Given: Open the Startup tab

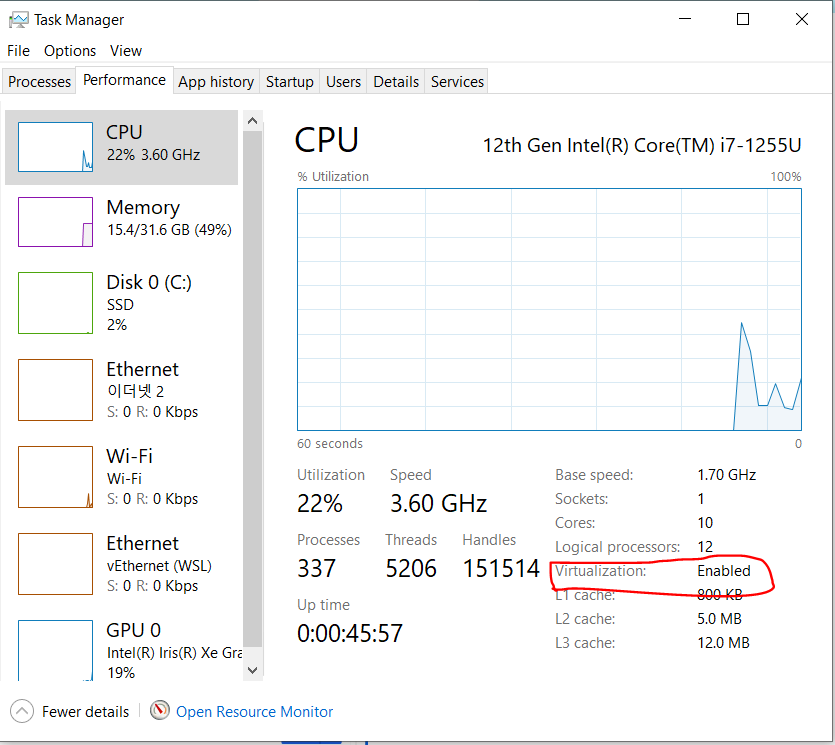Looking at the screenshot, I should pos(290,81).
